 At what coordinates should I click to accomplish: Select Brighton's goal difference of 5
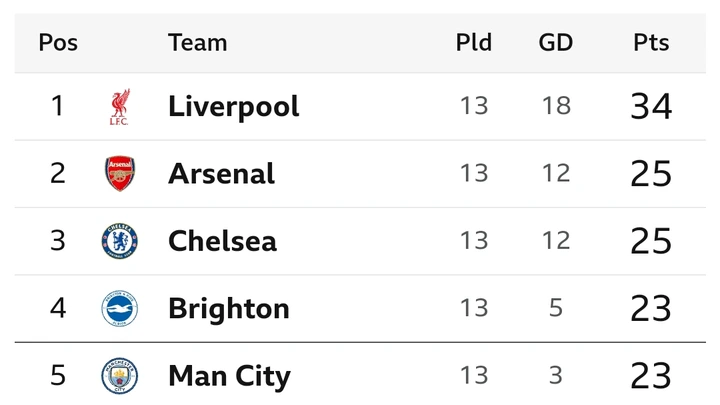(556, 308)
